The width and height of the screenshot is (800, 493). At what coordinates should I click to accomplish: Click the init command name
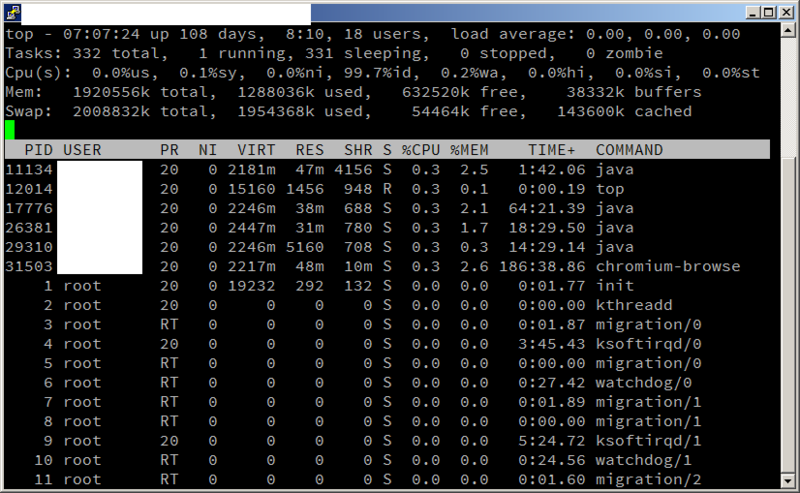click(615, 286)
